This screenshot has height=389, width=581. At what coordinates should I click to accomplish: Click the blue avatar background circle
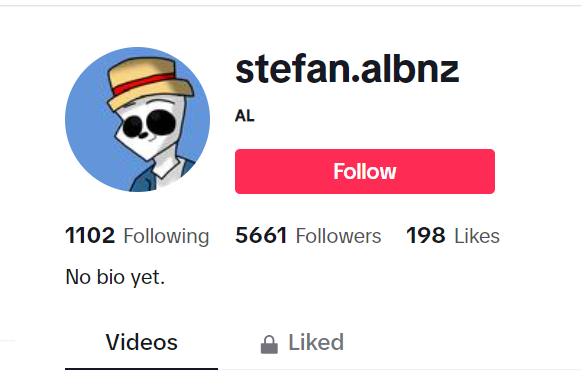87,122
